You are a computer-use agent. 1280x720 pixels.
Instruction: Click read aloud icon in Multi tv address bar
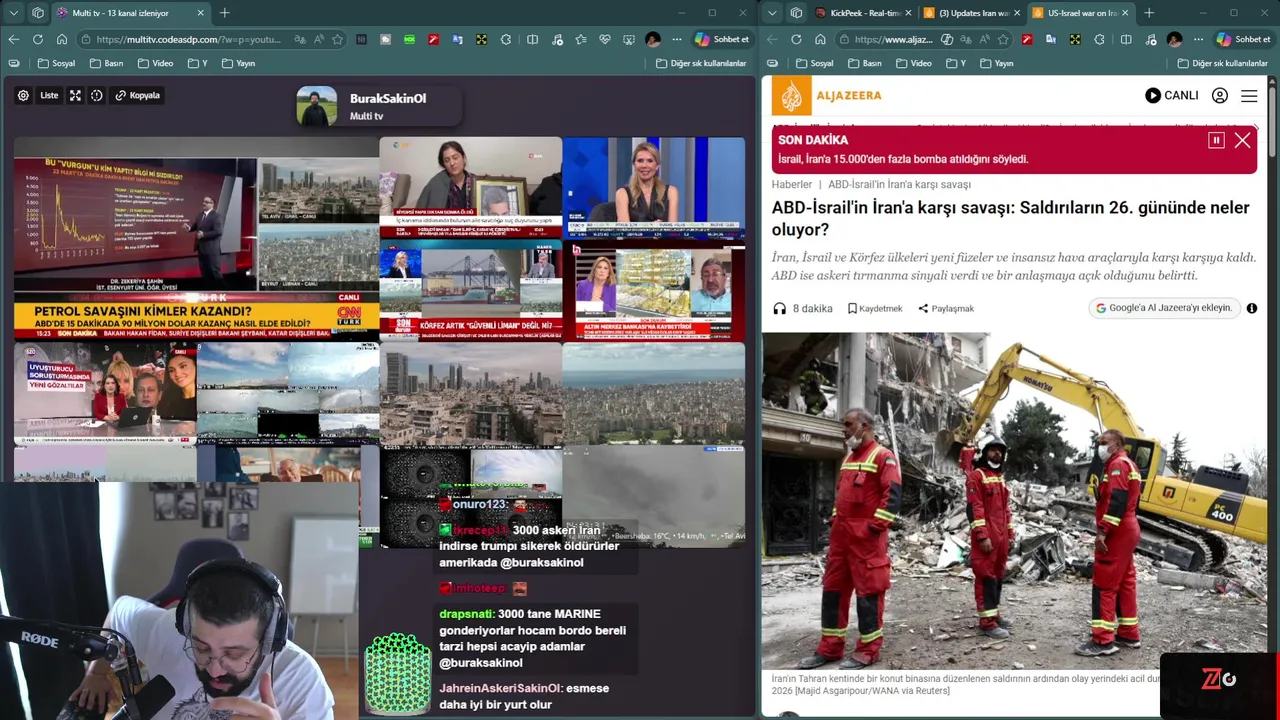319,39
